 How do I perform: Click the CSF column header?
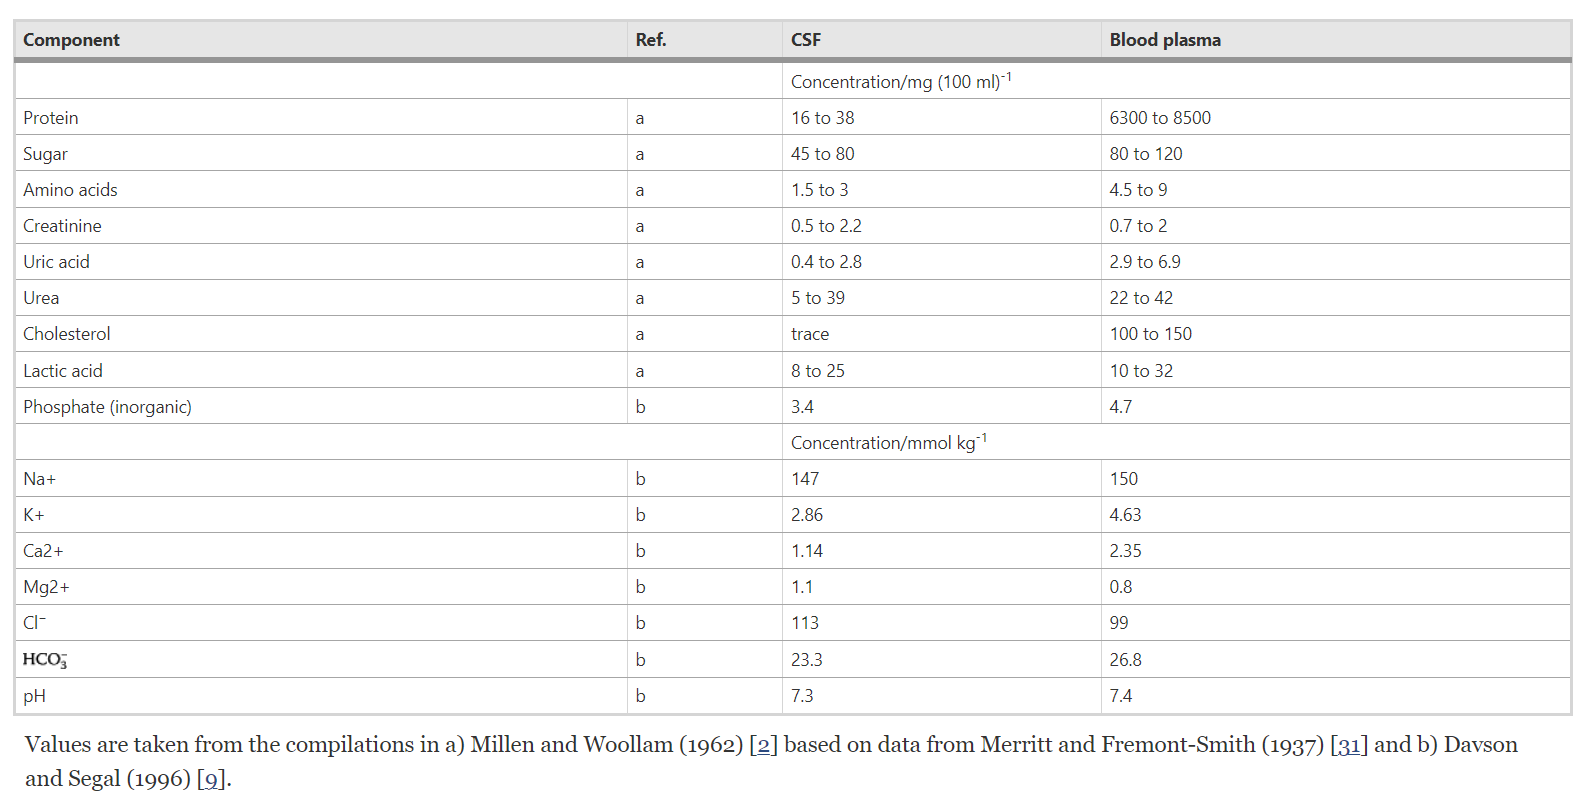coord(805,40)
